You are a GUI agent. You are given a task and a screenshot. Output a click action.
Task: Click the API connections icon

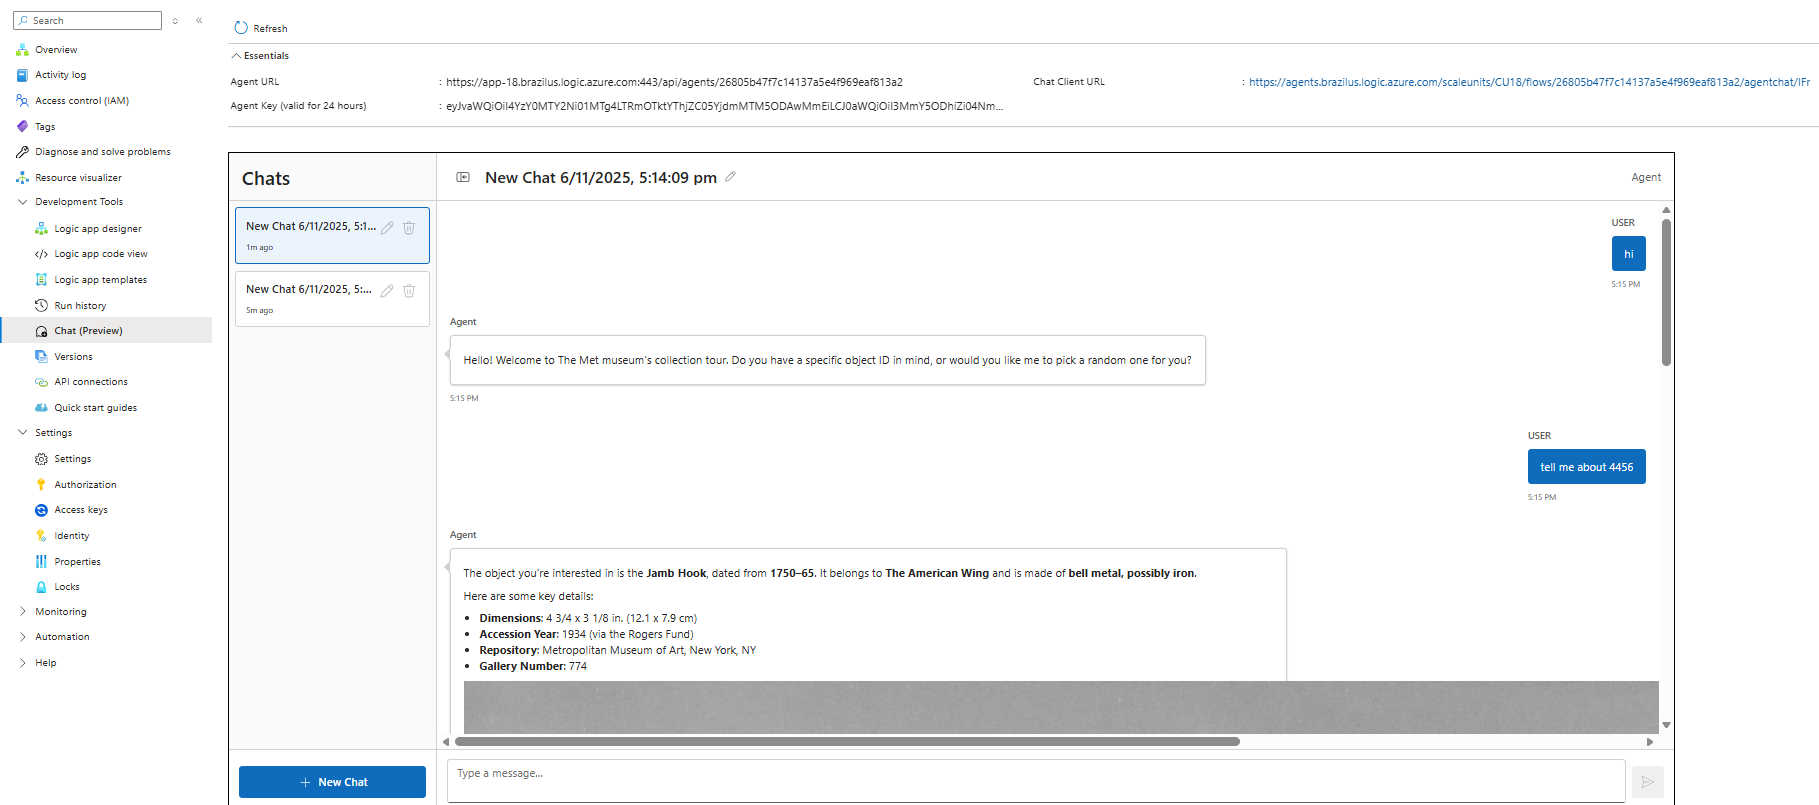coord(41,382)
